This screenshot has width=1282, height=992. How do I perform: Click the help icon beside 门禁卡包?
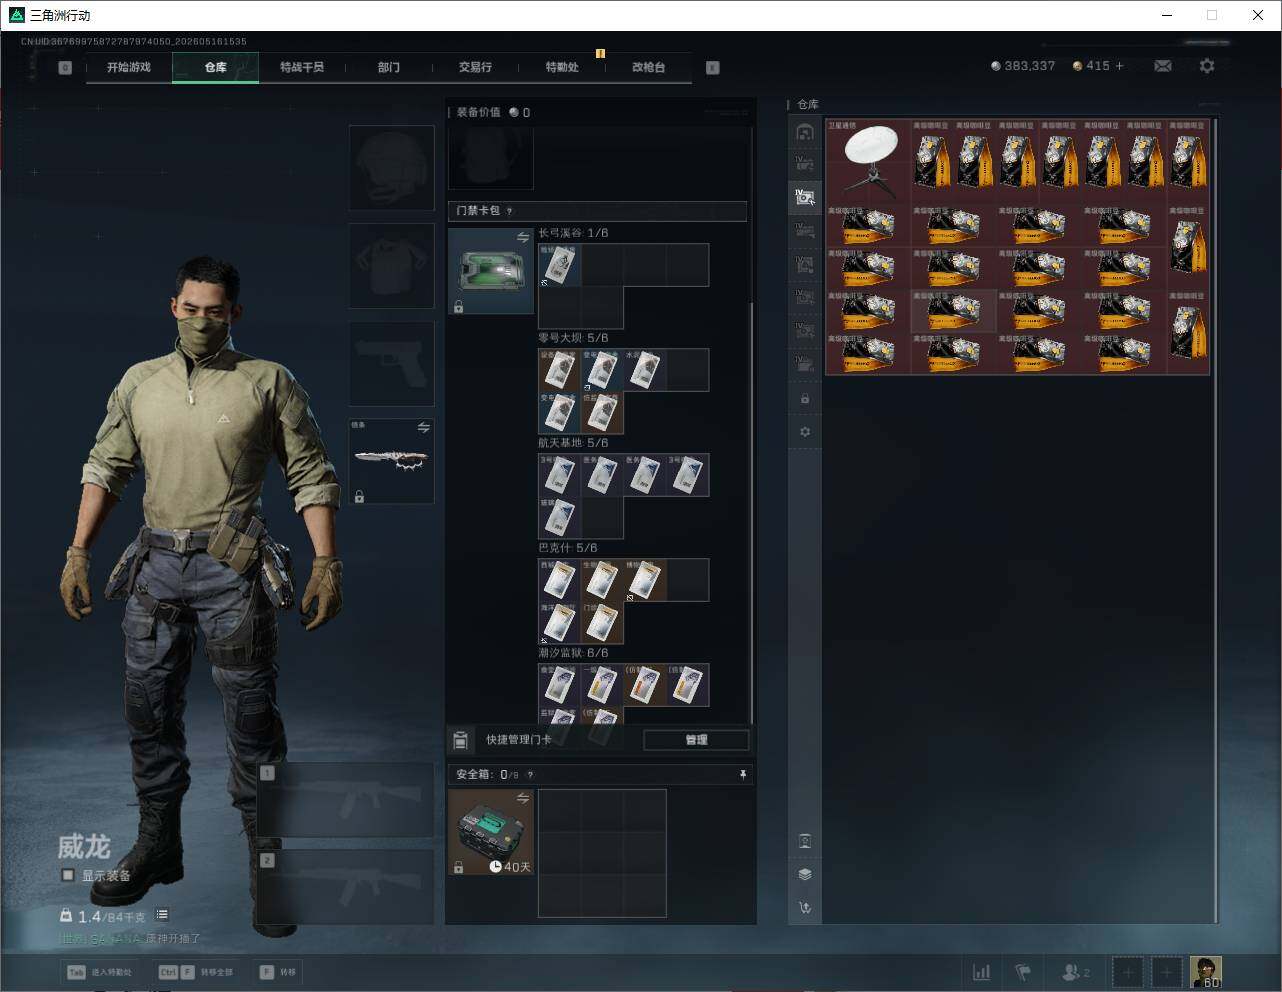tap(510, 211)
